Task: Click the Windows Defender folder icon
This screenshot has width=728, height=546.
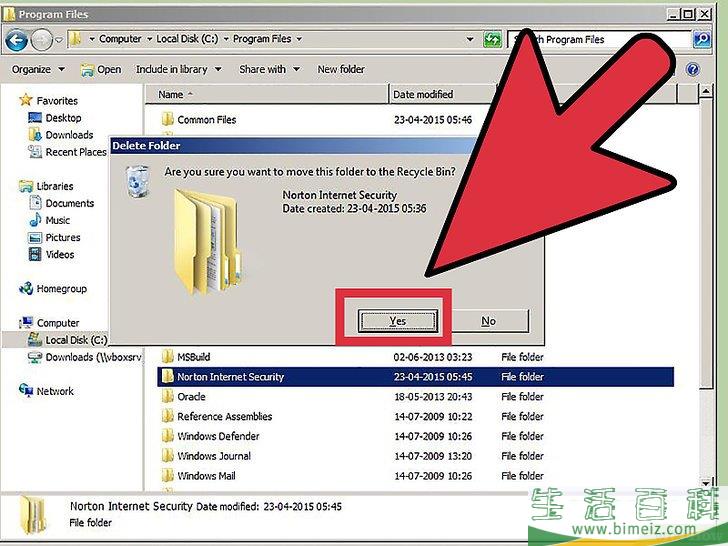Action: click(168, 436)
